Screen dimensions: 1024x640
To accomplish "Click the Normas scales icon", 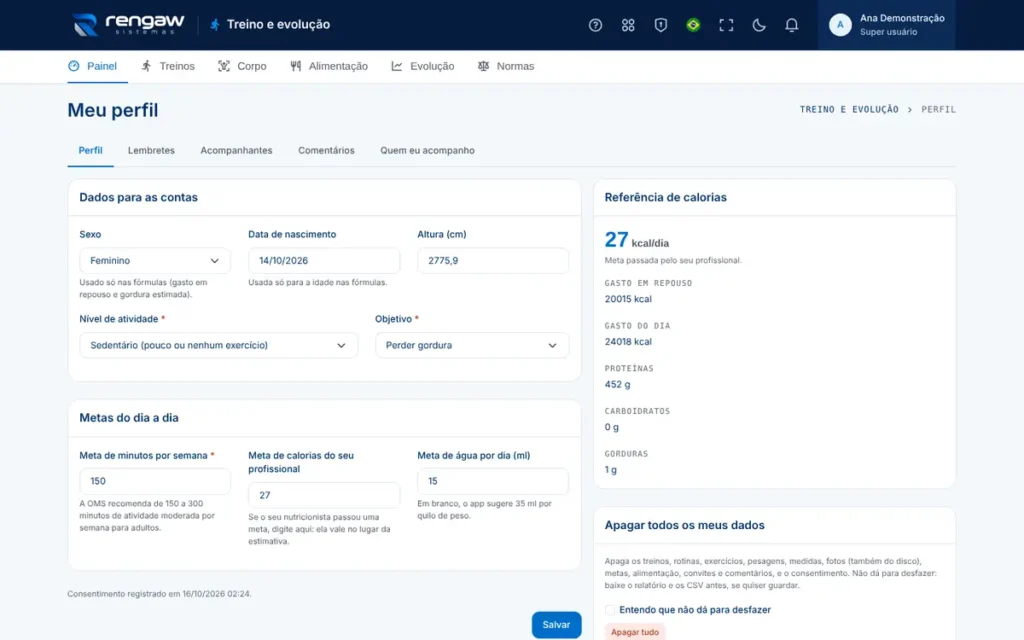I will 483,66.
